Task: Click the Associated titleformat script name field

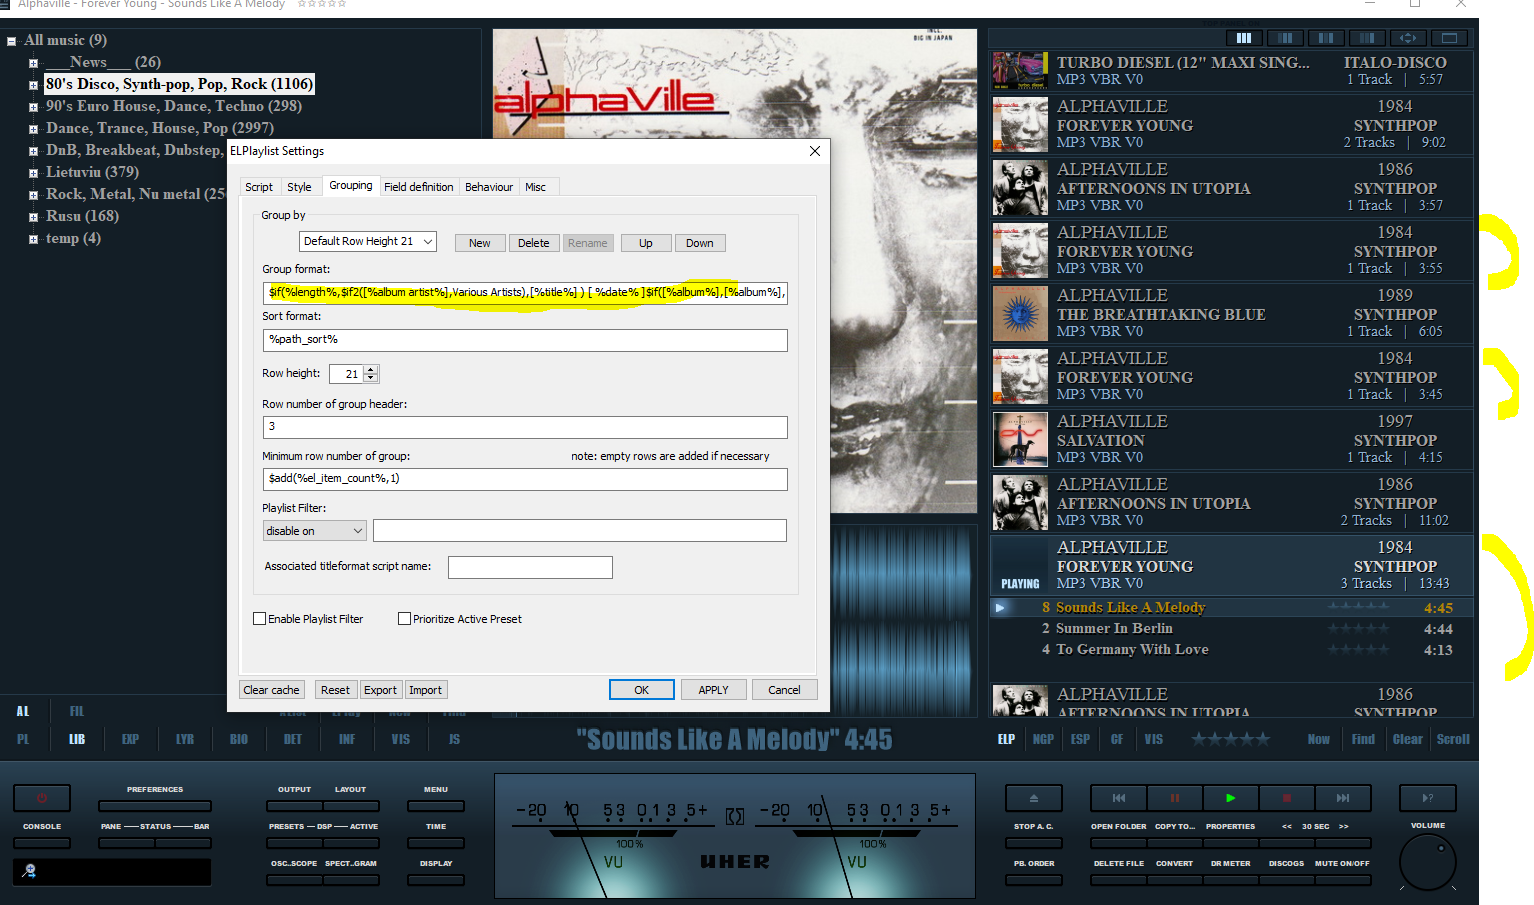Action: 530,567
